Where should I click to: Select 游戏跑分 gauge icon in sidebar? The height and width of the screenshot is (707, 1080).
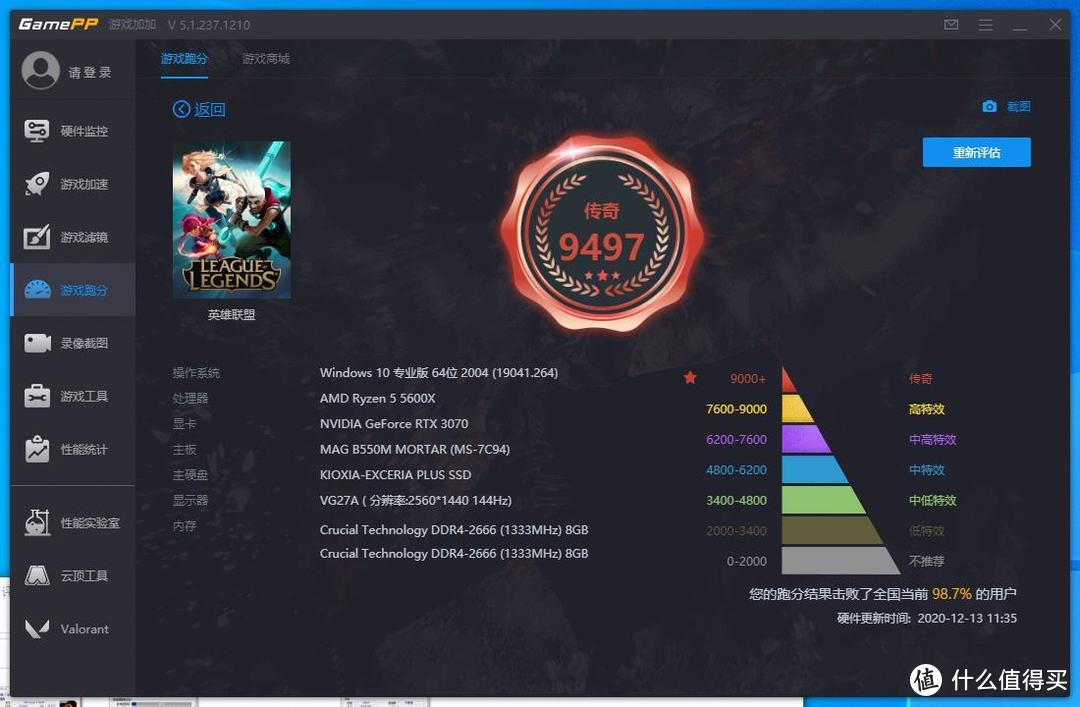37,290
